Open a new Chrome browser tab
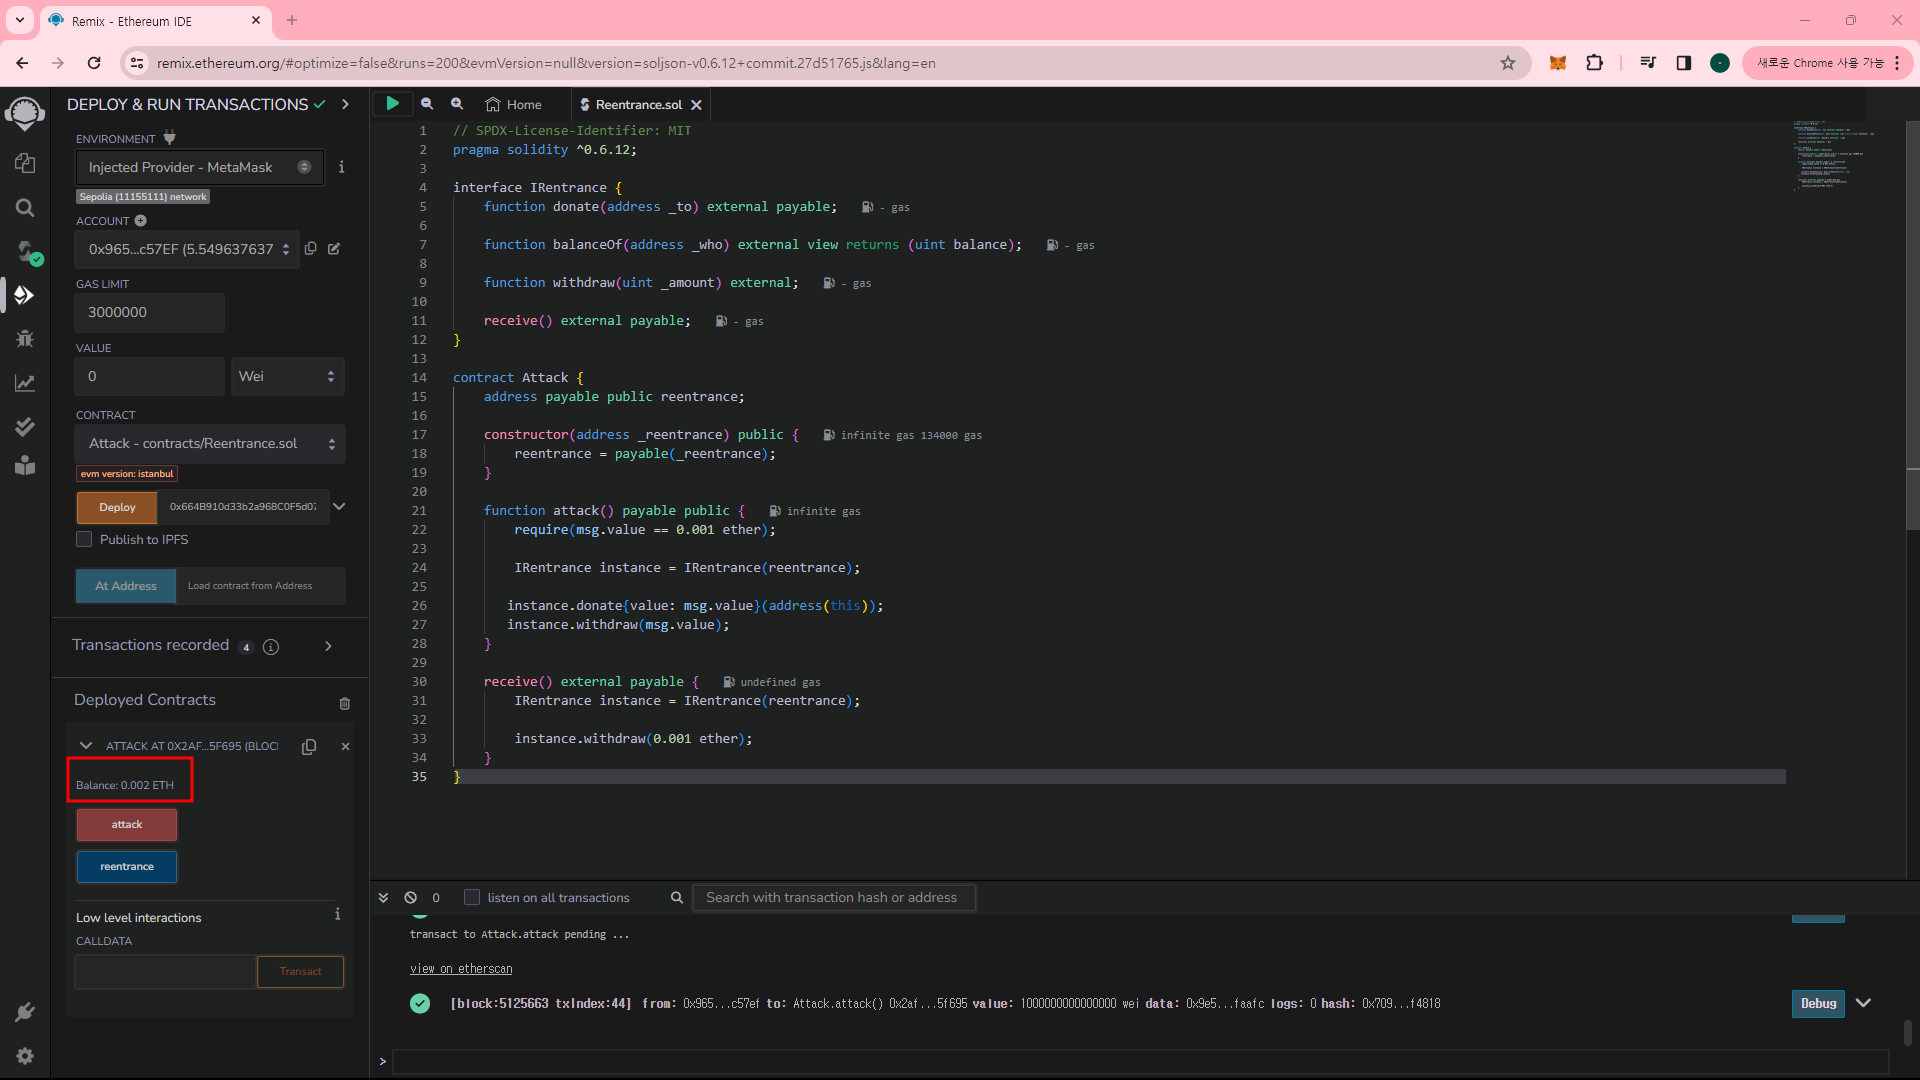The height and width of the screenshot is (1080, 1920). pos(292,20)
